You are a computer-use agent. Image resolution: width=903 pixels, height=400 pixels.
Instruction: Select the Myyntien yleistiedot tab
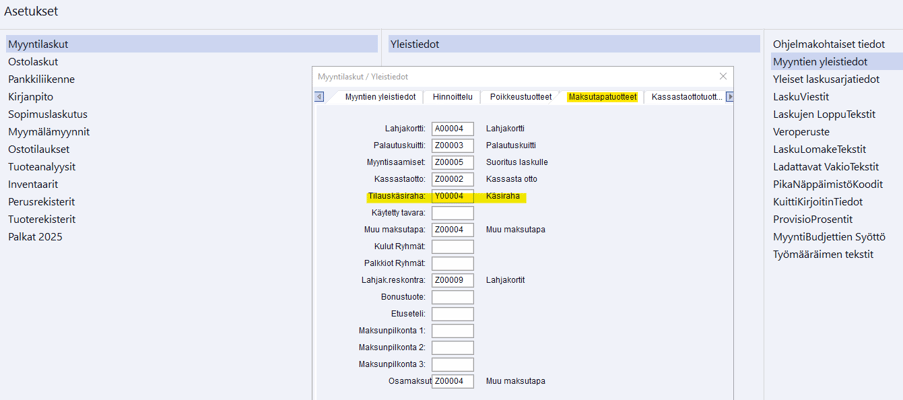tap(380, 97)
